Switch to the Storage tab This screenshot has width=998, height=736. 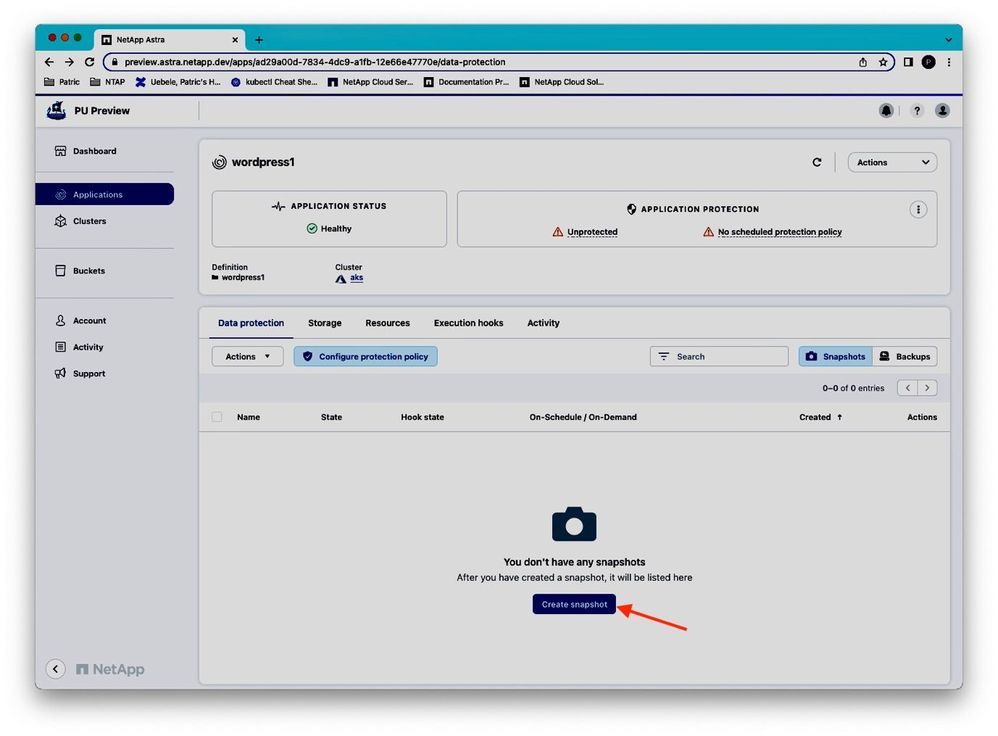coord(325,323)
